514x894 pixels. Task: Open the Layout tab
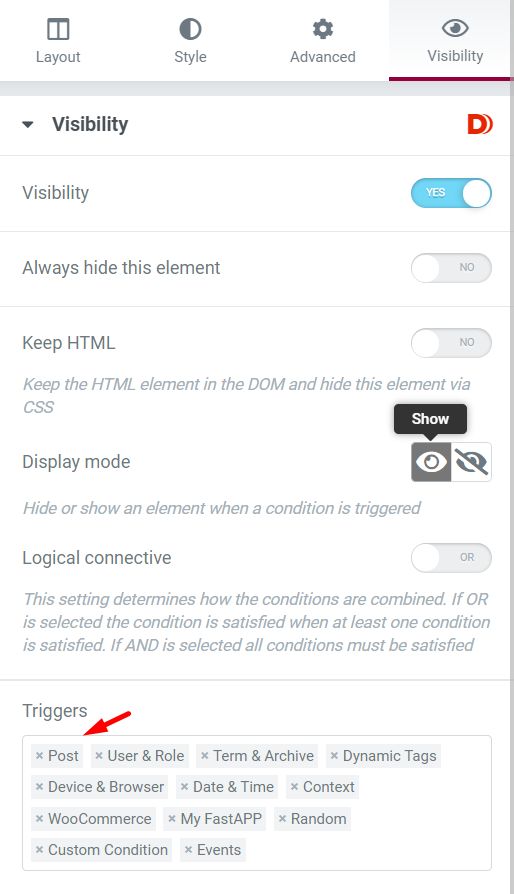tap(58, 40)
